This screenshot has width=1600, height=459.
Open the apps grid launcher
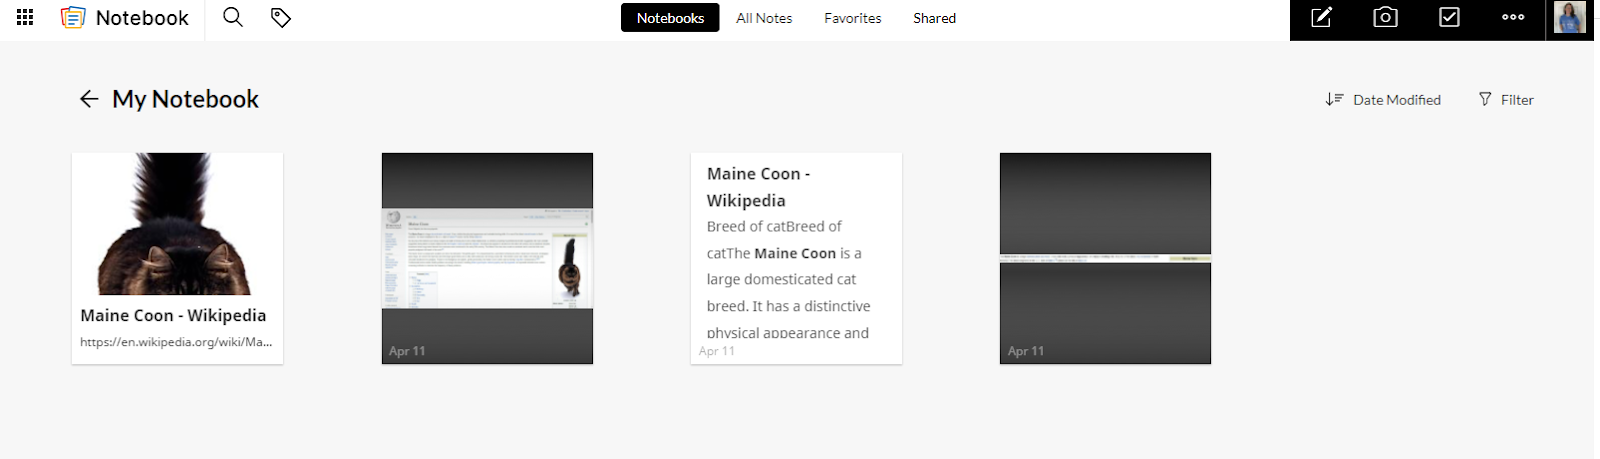[x=25, y=17]
